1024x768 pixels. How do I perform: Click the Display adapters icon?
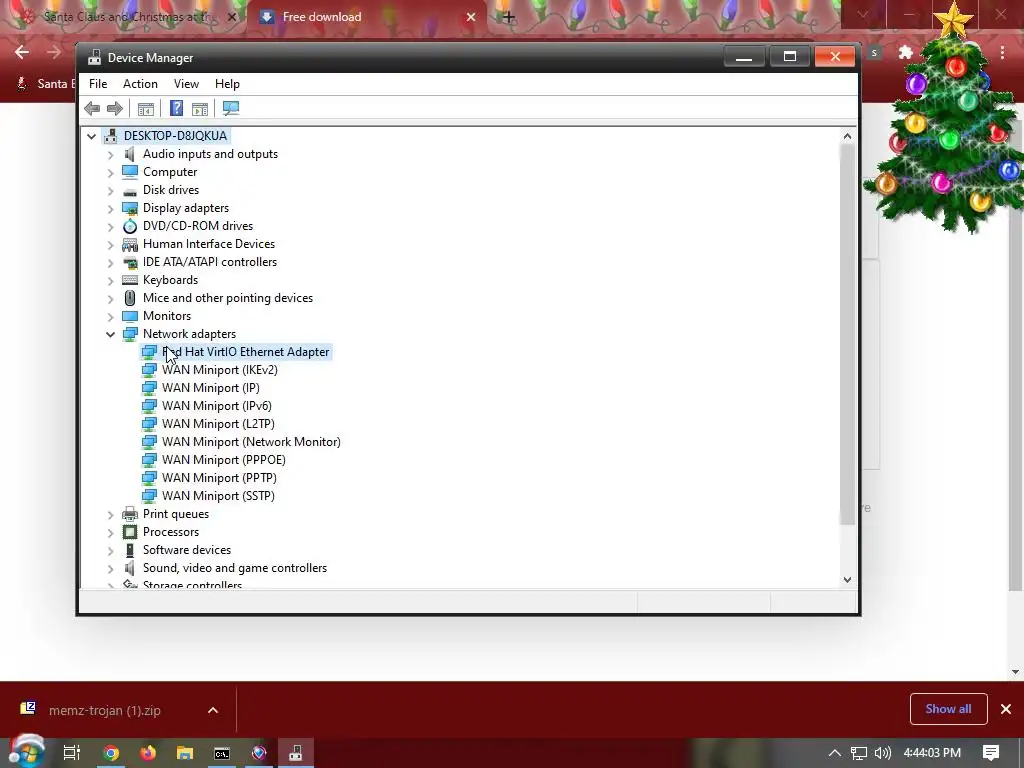tap(130, 208)
